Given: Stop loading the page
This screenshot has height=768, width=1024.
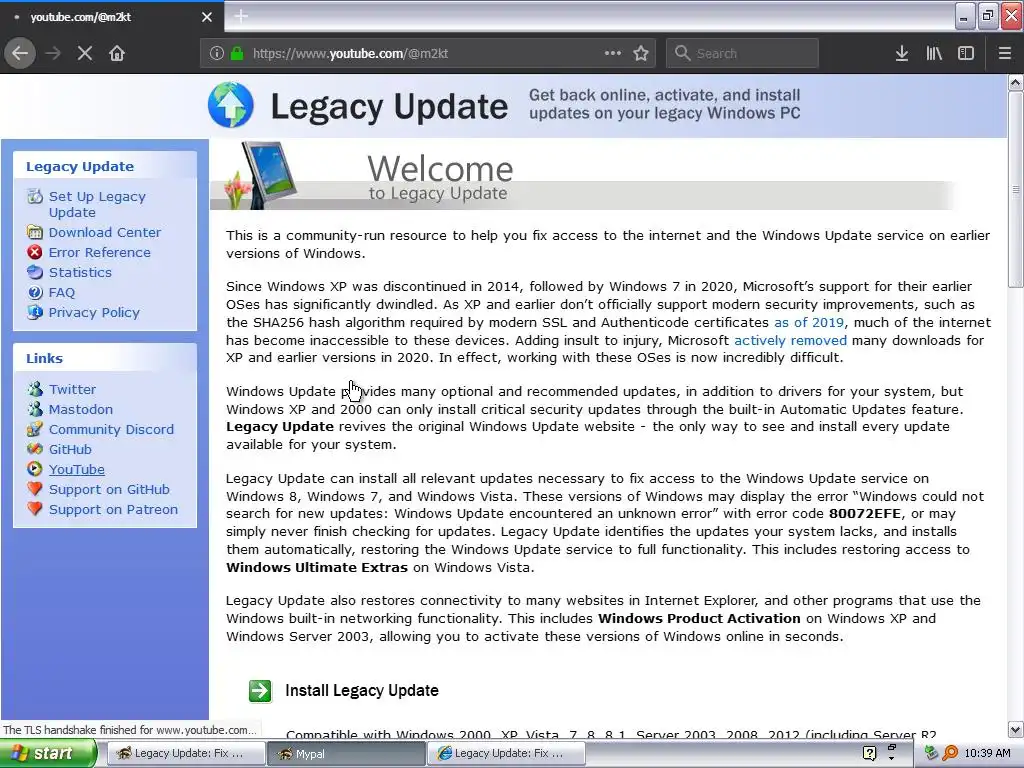Looking at the screenshot, I should click(85, 54).
